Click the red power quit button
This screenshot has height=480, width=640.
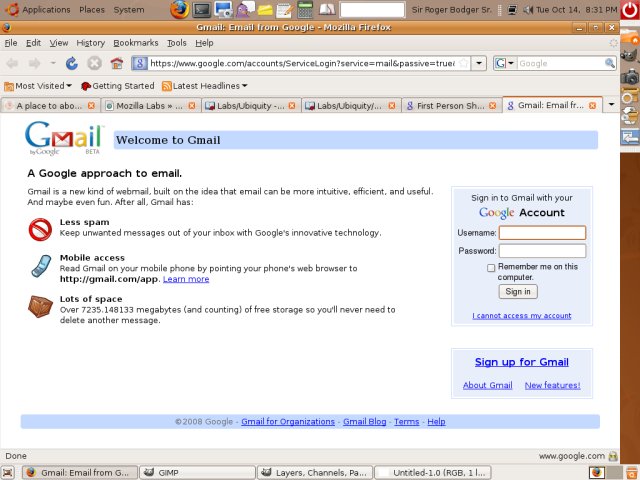[x=630, y=10]
